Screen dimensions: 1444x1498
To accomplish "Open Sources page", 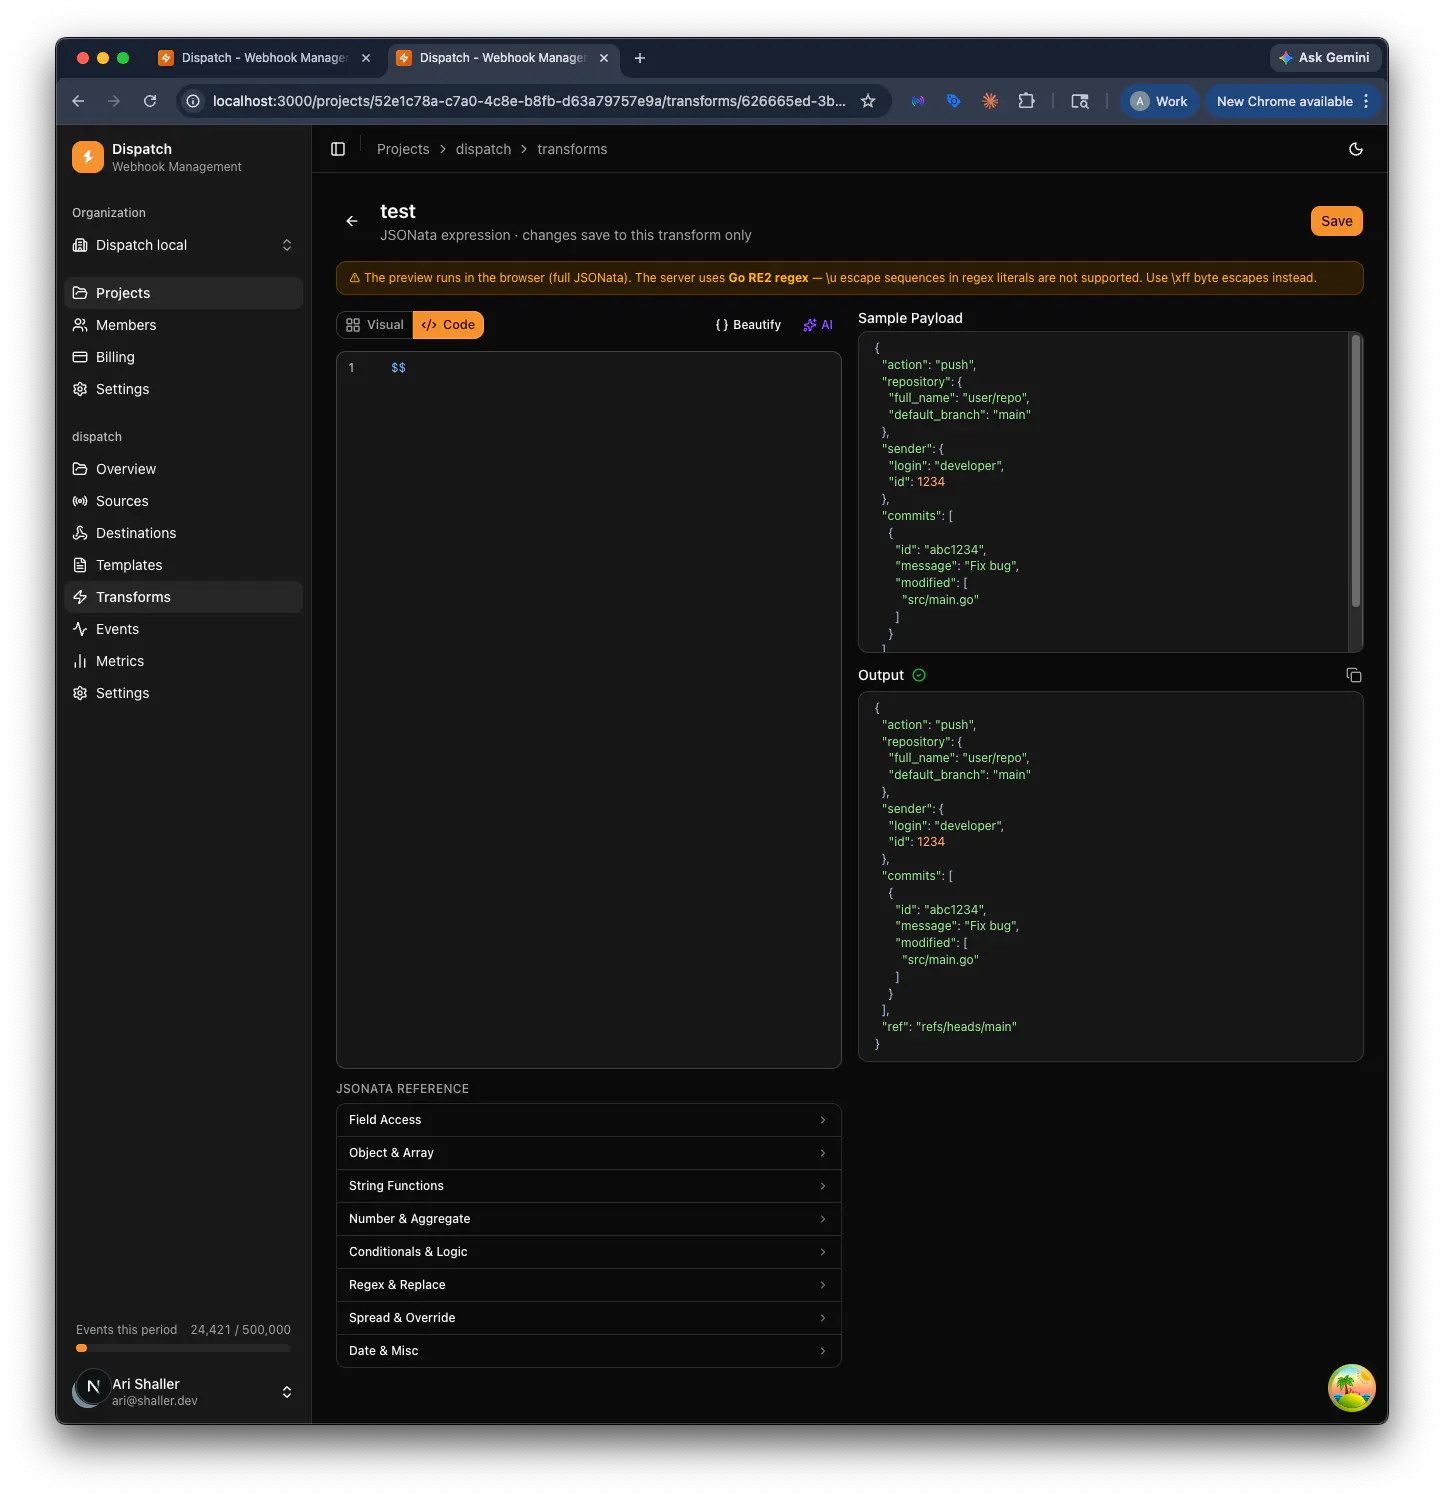I will (x=184, y=501).
